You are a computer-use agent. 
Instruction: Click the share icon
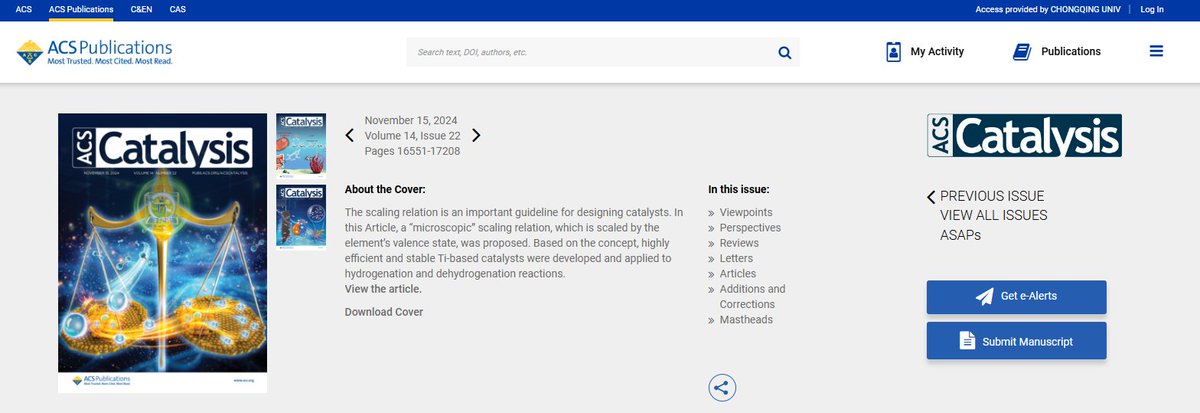coord(722,388)
